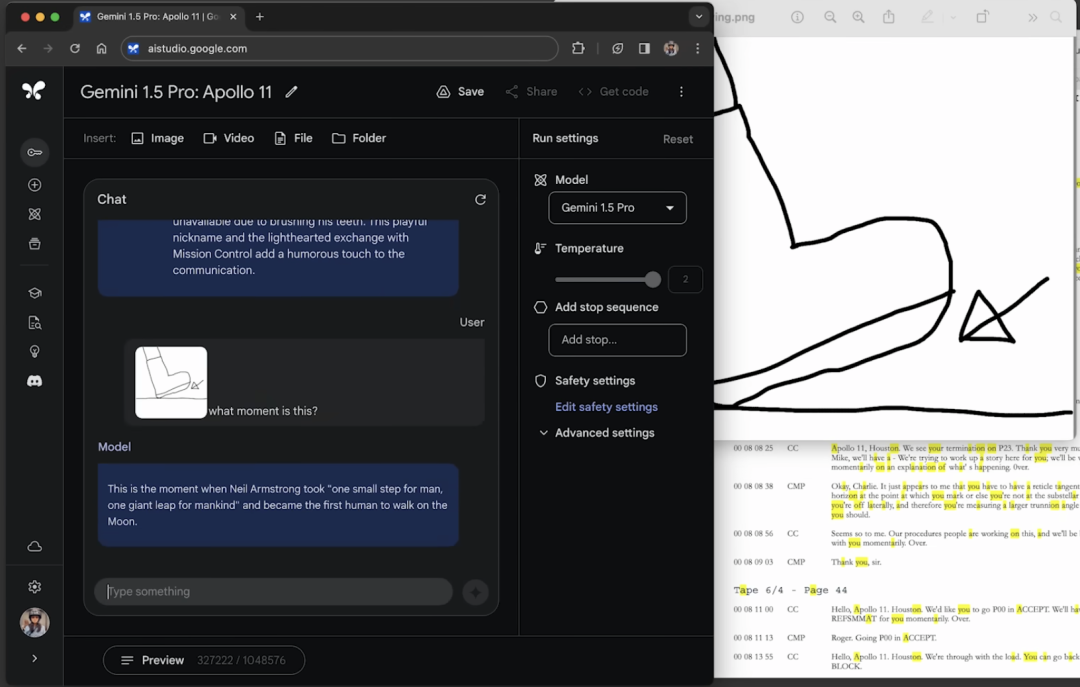
Task: Select the Gemini 1.5 Pro browser tab
Action: (x=157, y=17)
